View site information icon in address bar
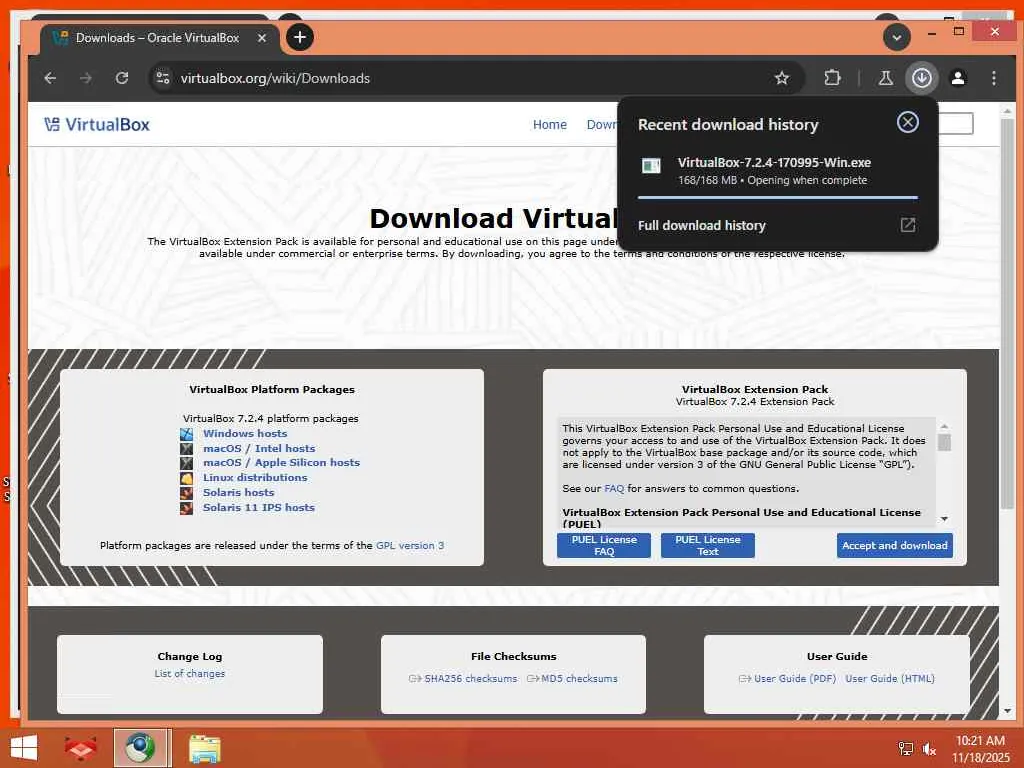Screen dimensions: 1024x768 pyautogui.click(x=163, y=78)
